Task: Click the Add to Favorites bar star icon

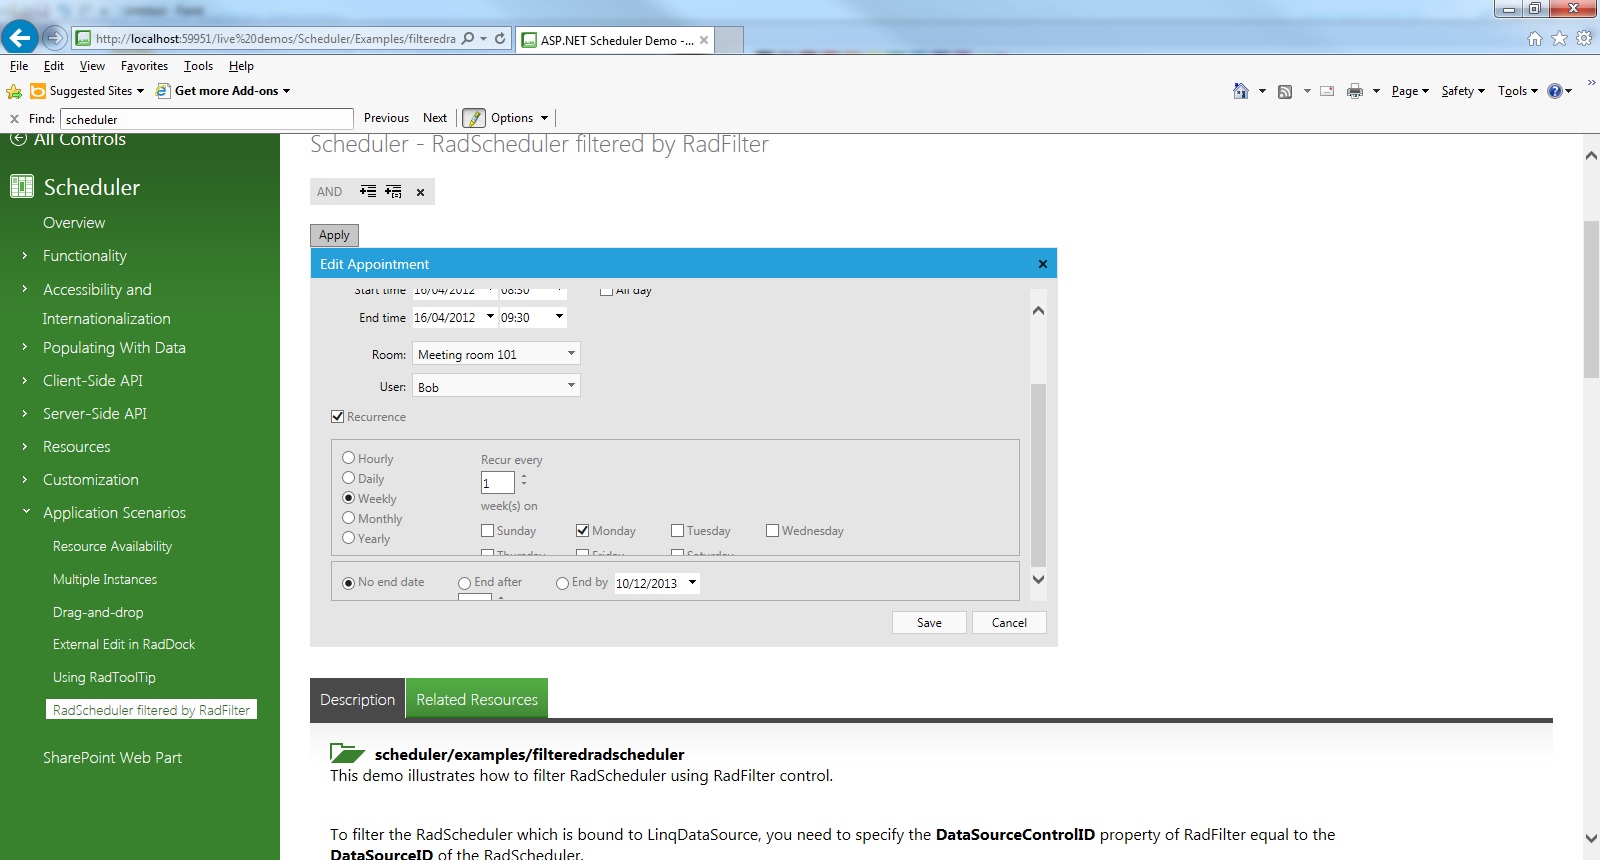Action: [x=14, y=91]
